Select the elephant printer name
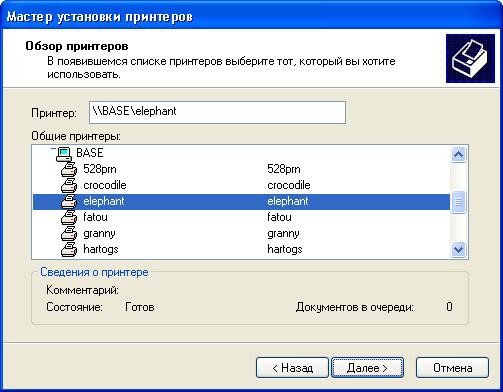This screenshot has width=503, height=392. tap(104, 201)
